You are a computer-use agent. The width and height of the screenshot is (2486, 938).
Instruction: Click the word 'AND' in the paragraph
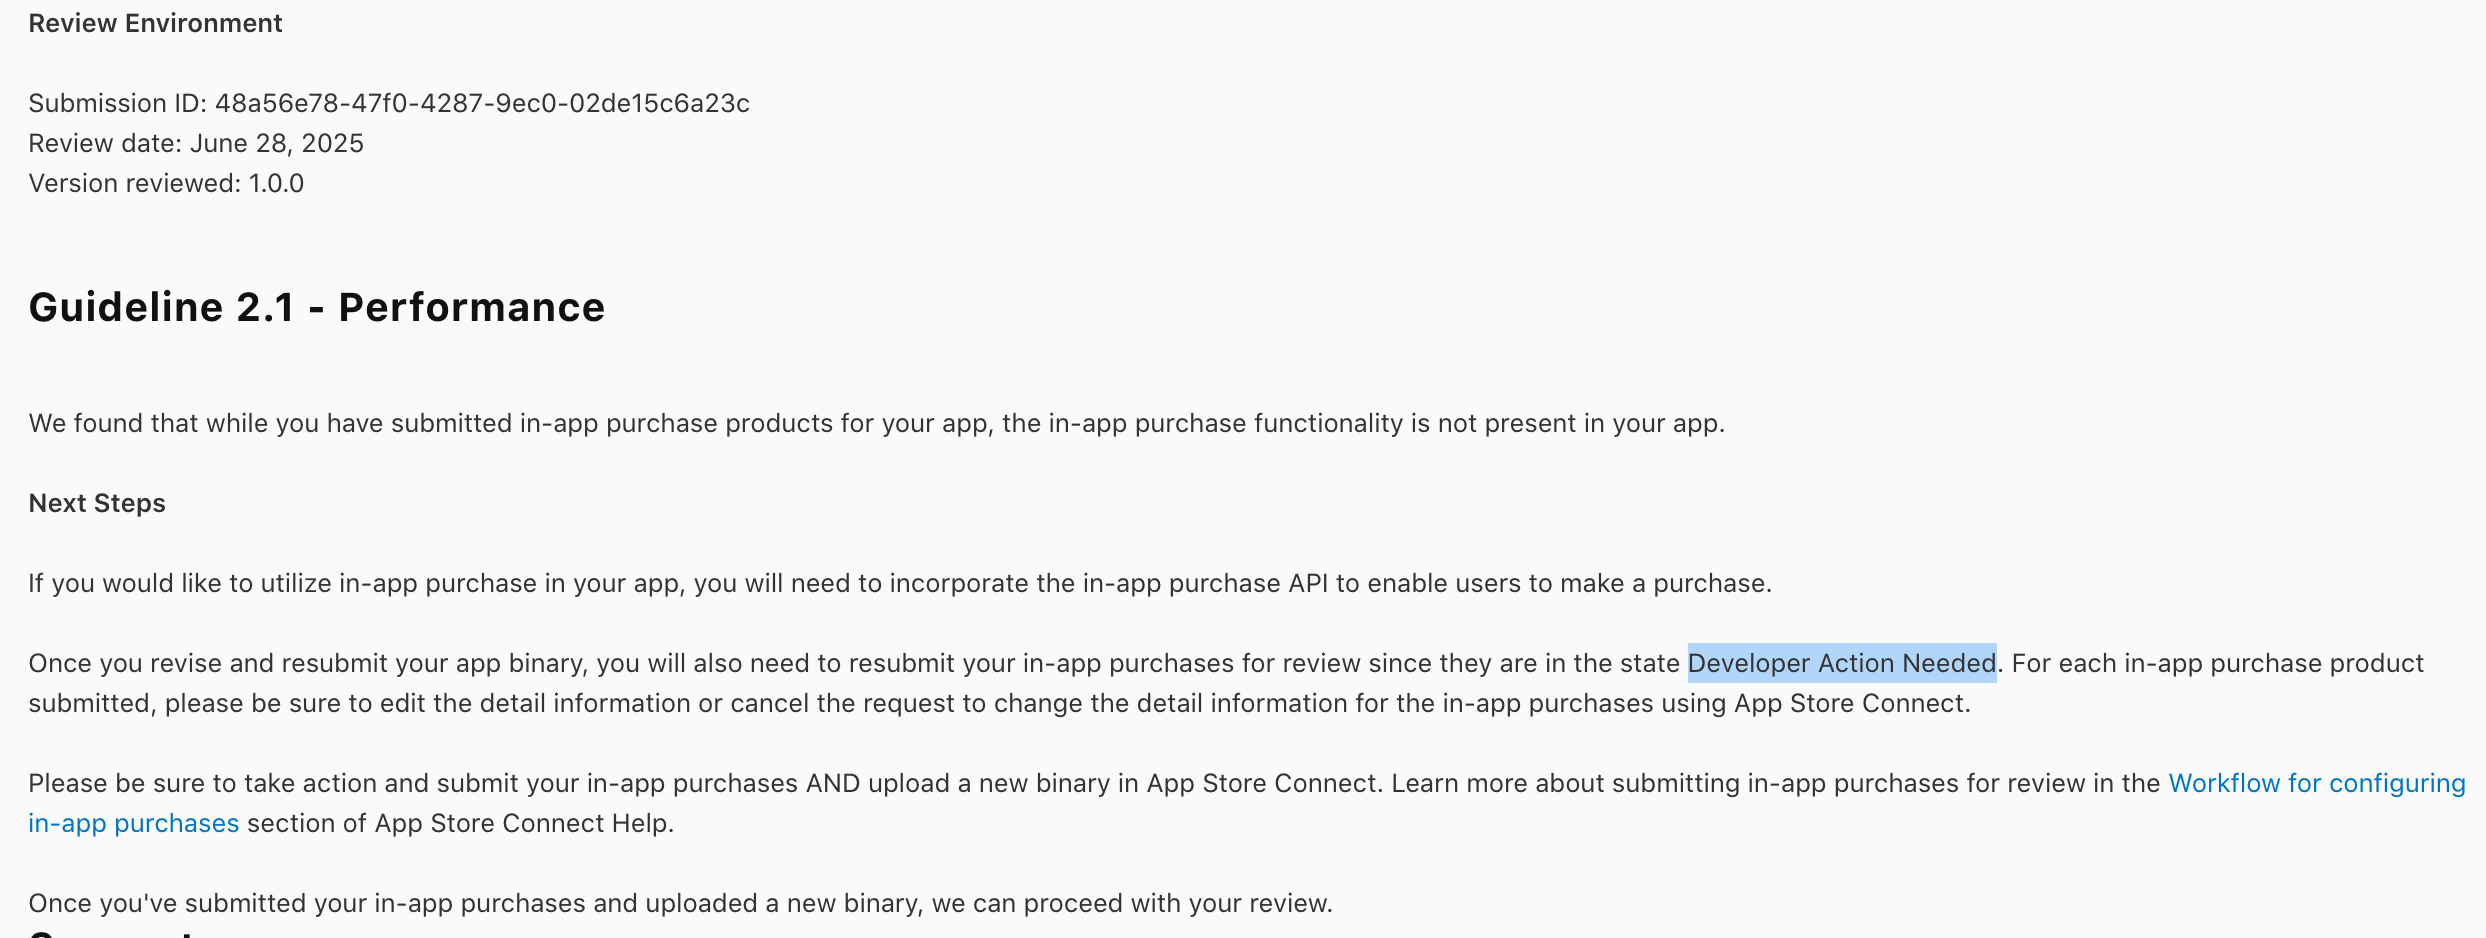[833, 783]
